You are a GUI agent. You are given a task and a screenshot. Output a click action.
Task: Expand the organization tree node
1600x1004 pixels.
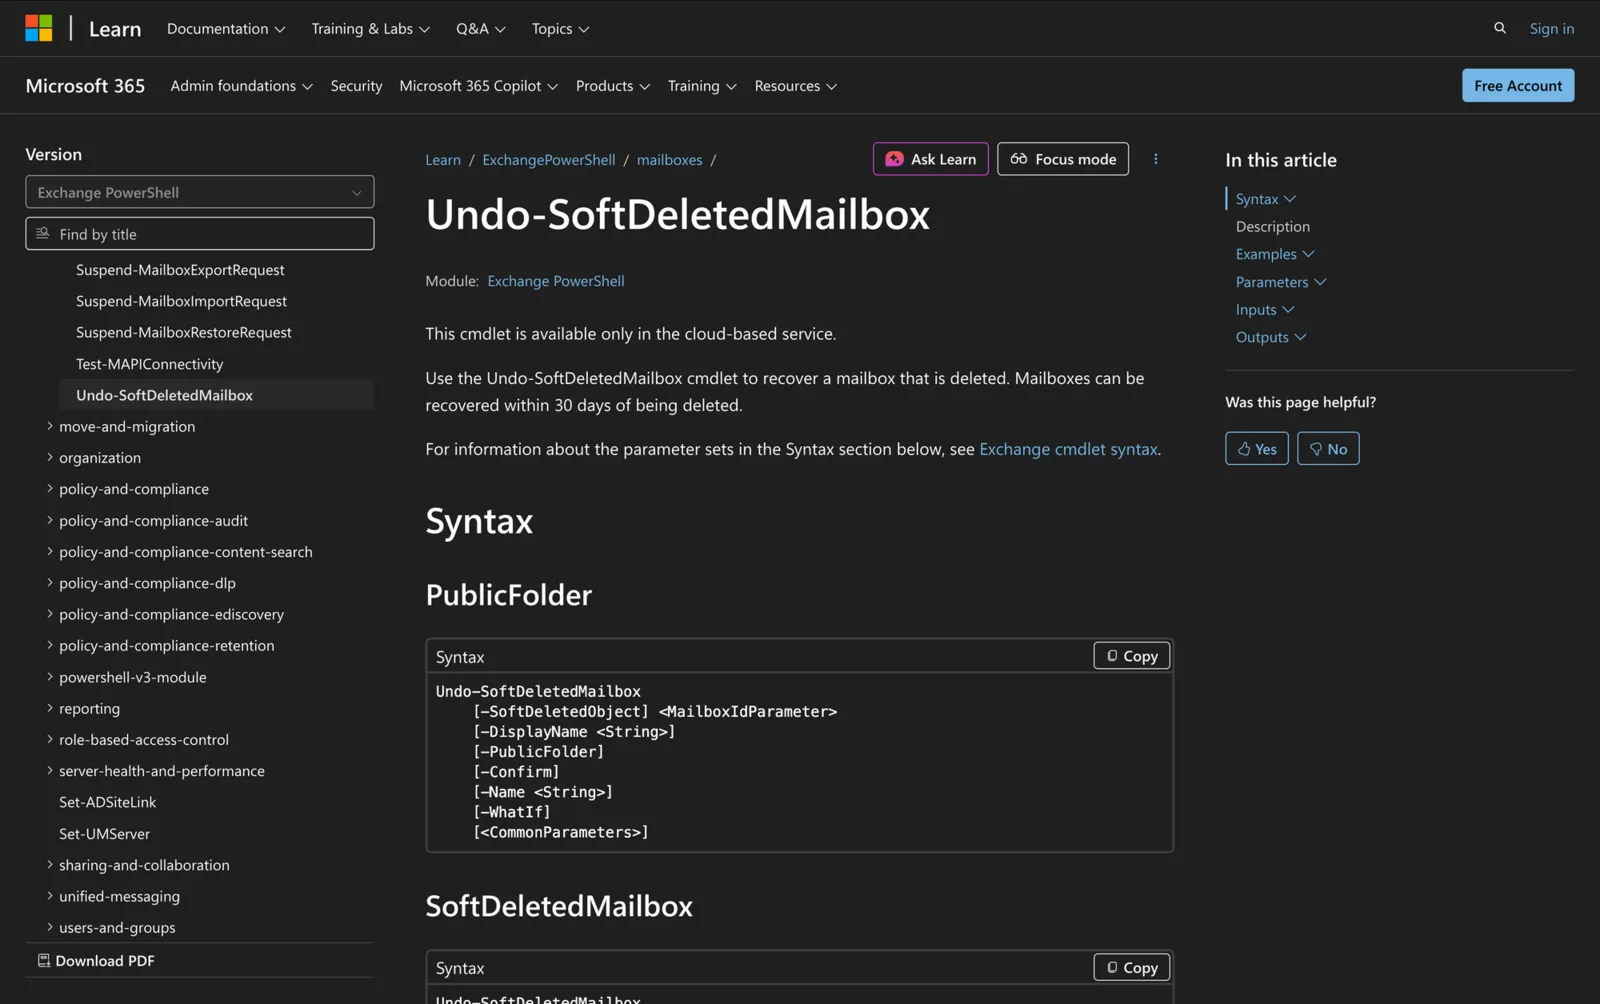click(x=50, y=457)
